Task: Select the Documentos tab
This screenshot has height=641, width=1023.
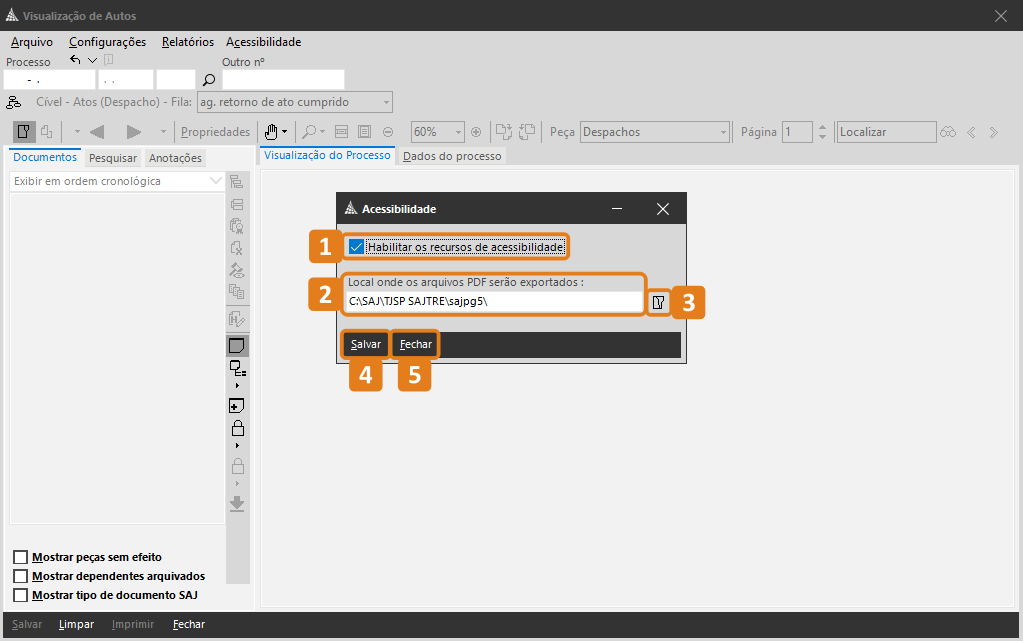Action: pyautogui.click(x=45, y=157)
